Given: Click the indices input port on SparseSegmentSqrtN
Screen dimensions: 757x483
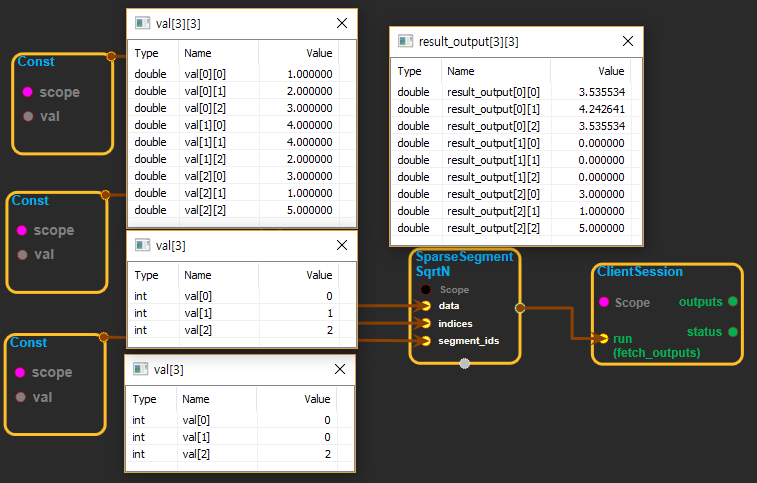Looking at the screenshot, I should [x=426, y=323].
